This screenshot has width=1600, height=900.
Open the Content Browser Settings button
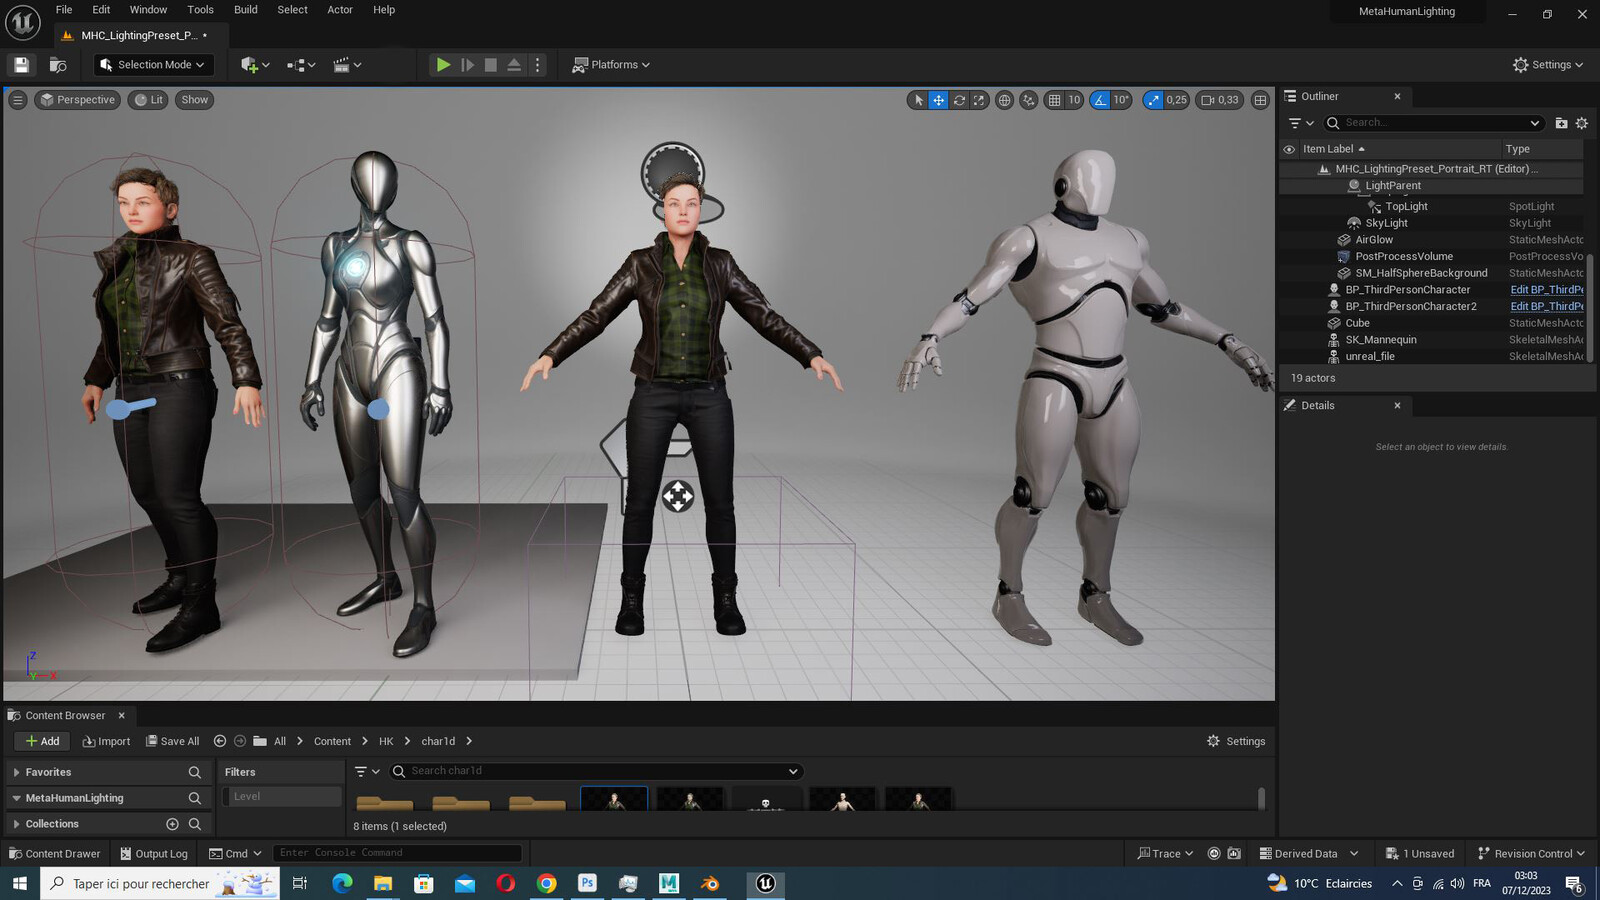tap(1236, 741)
